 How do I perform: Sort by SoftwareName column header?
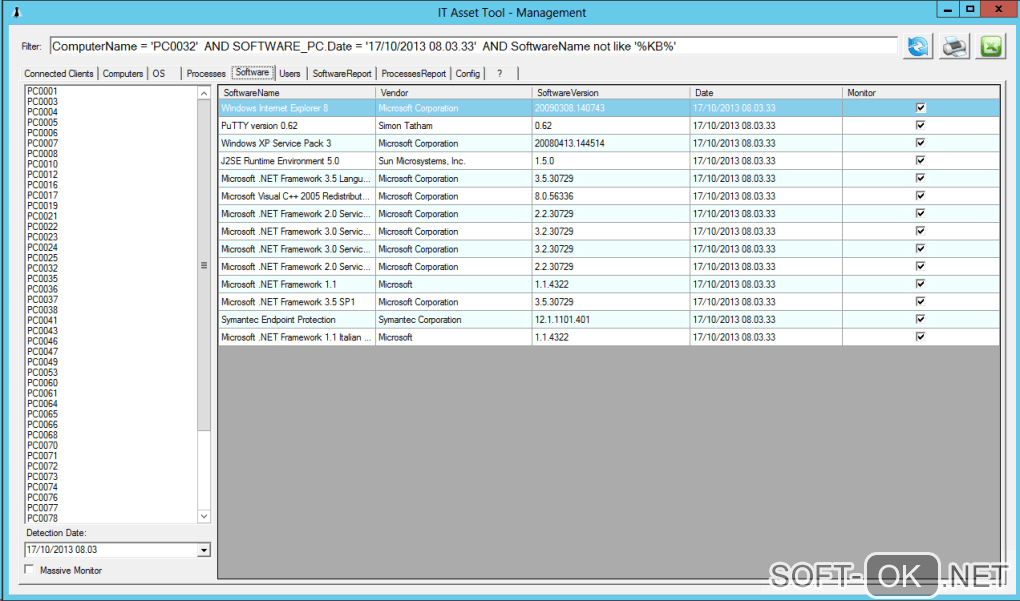(x=297, y=93)
